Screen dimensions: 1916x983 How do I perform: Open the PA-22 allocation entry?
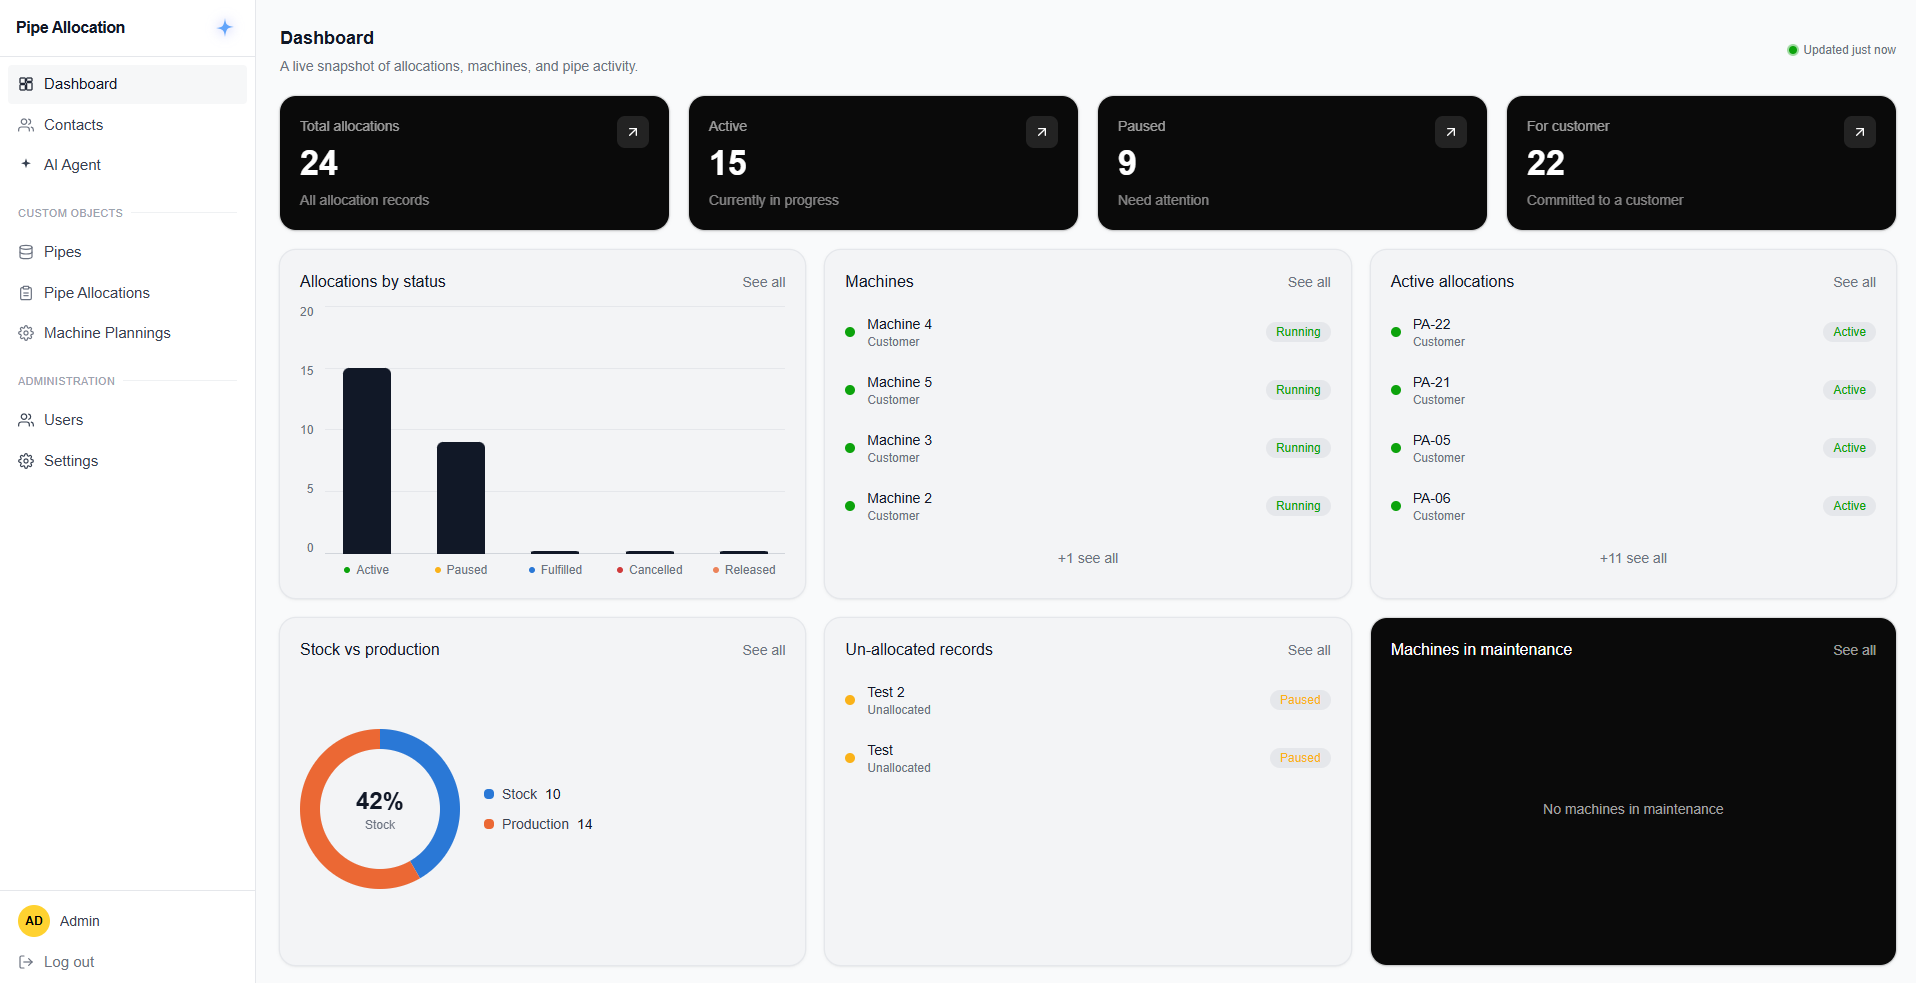[x=1633, y=332]
